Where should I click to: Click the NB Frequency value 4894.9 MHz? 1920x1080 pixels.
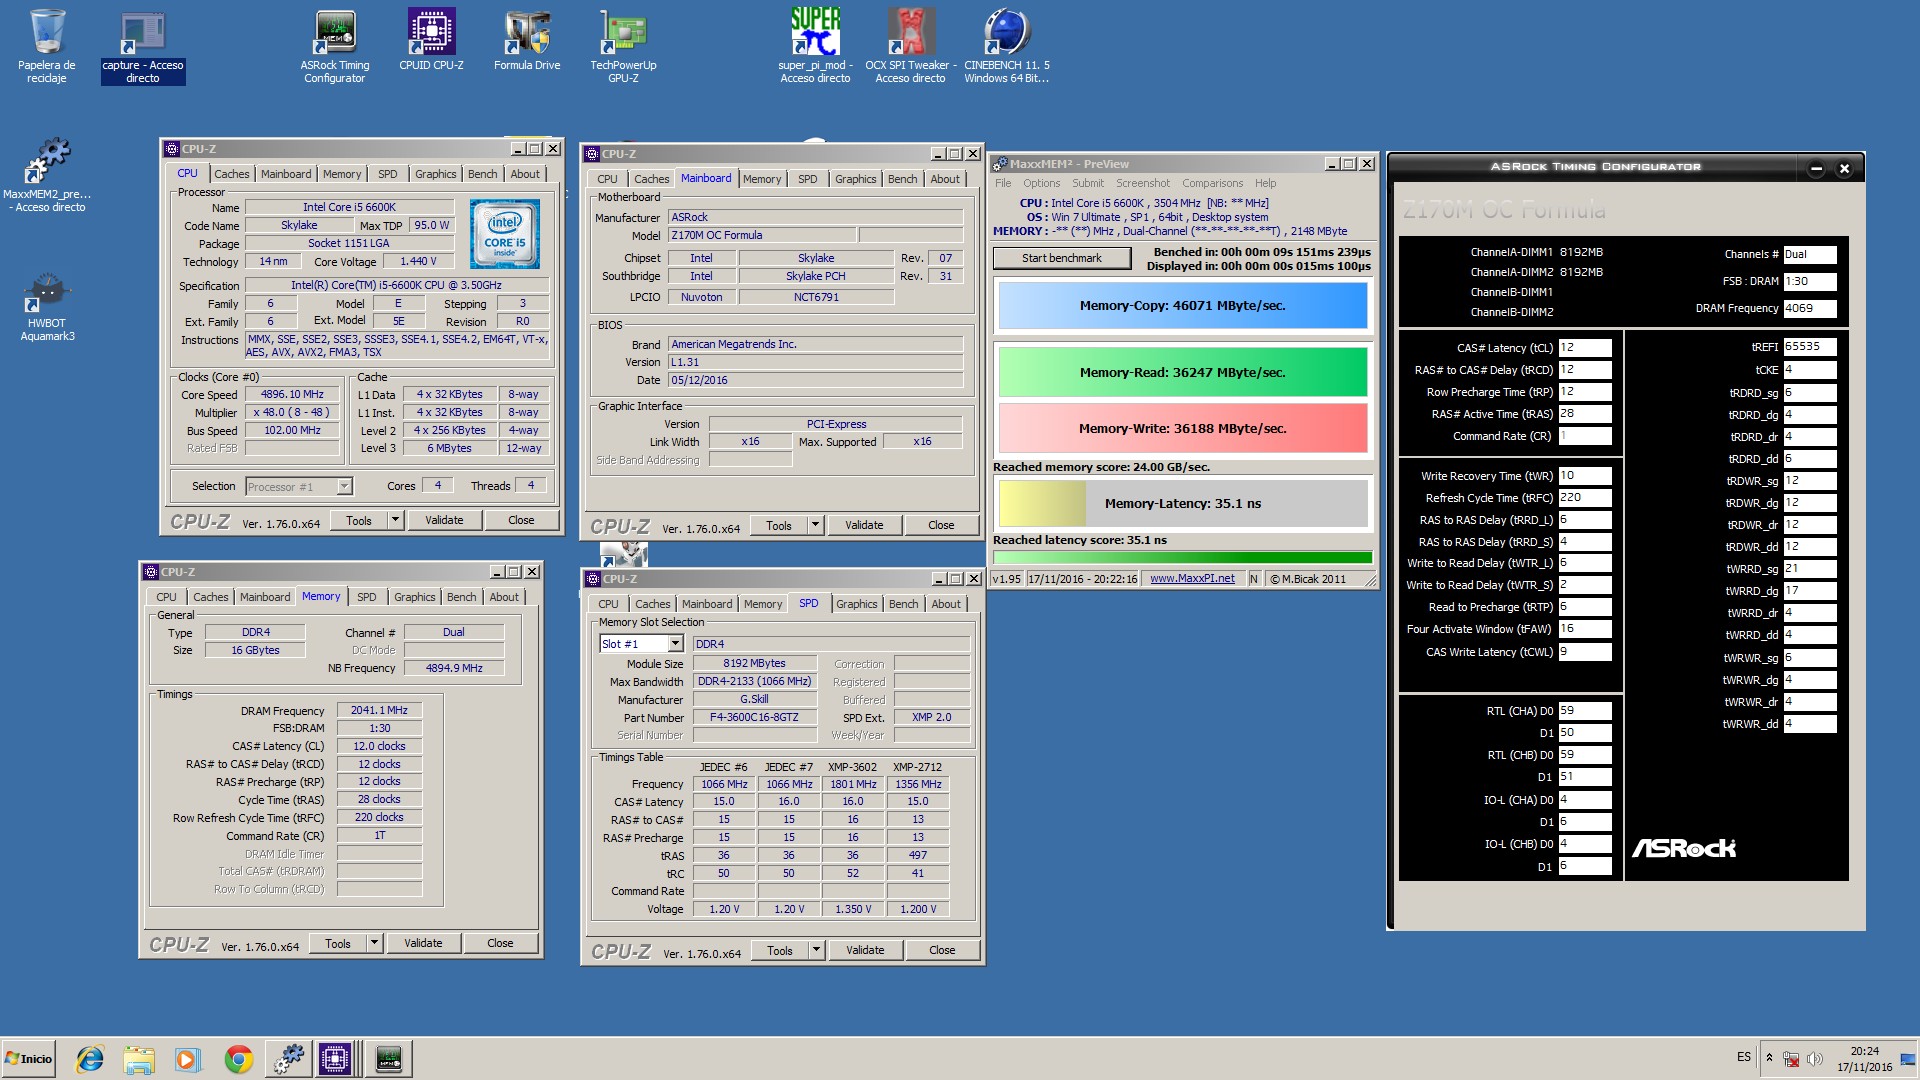click(x=454, y=668)
